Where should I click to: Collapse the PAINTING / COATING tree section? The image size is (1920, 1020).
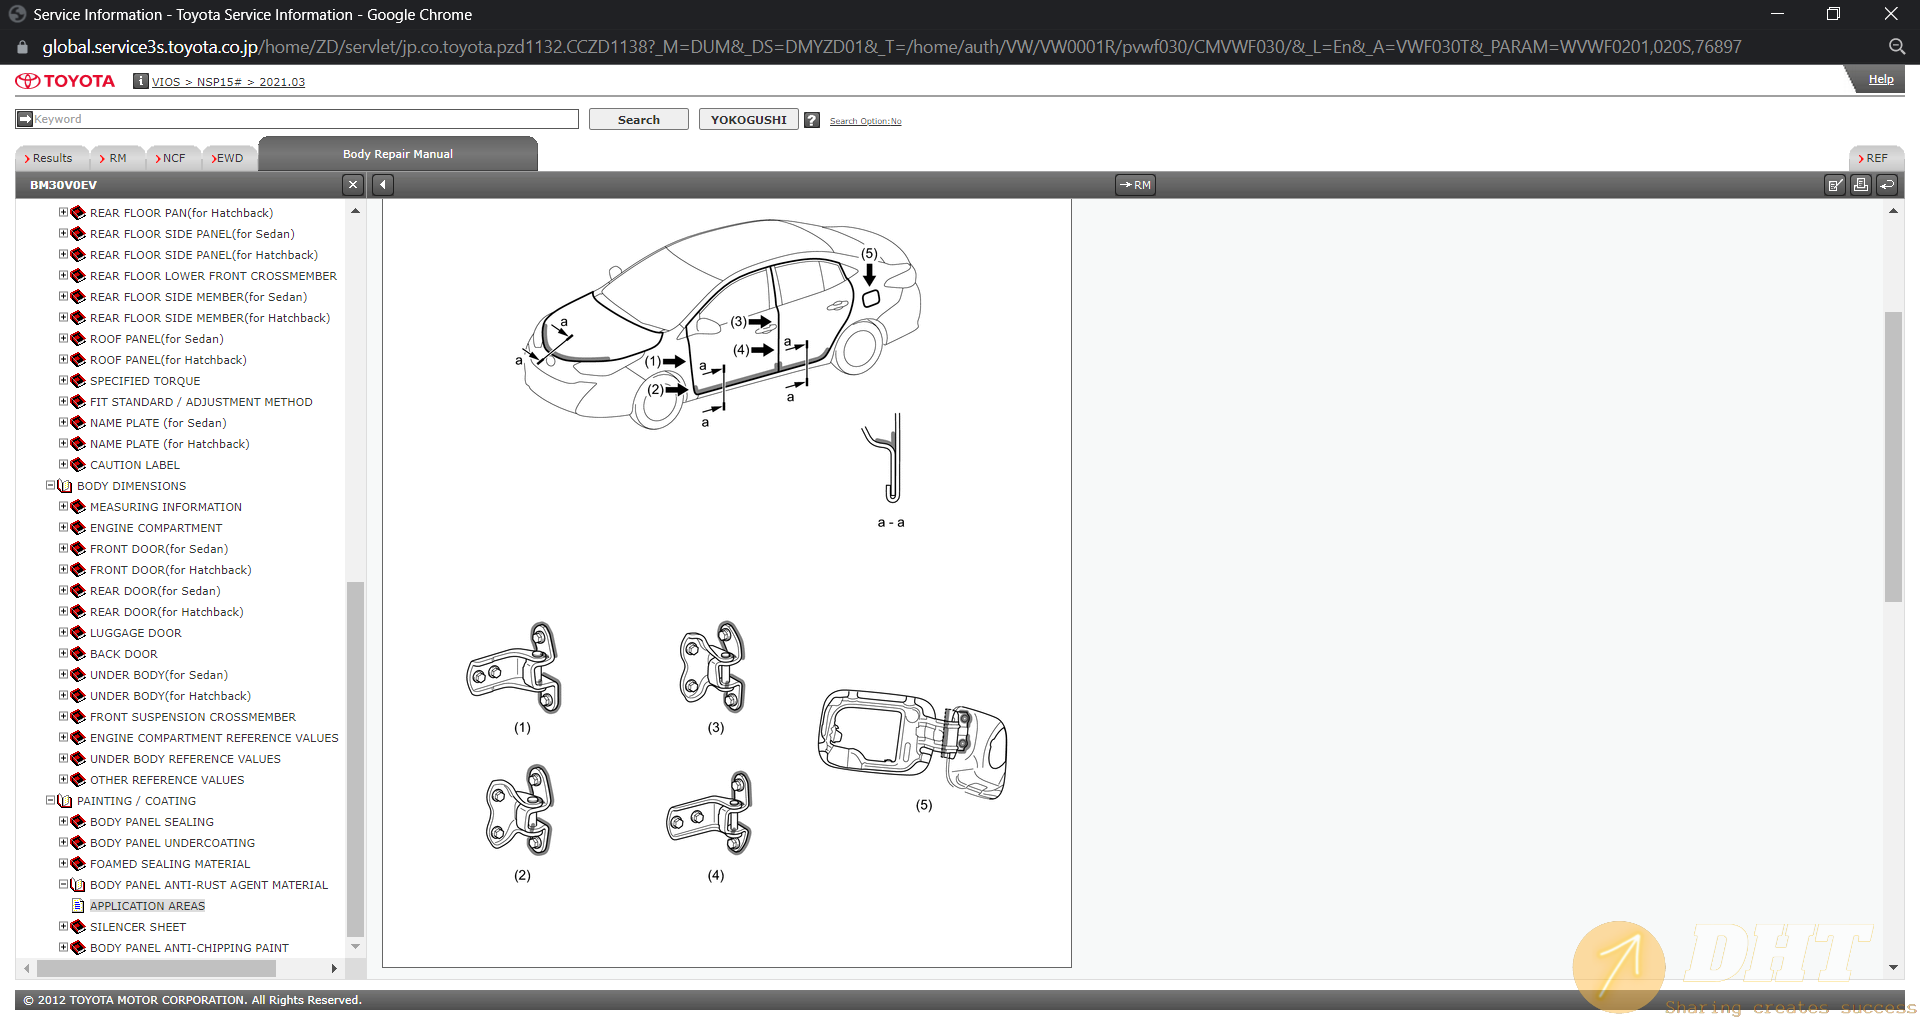pos(51,801)
